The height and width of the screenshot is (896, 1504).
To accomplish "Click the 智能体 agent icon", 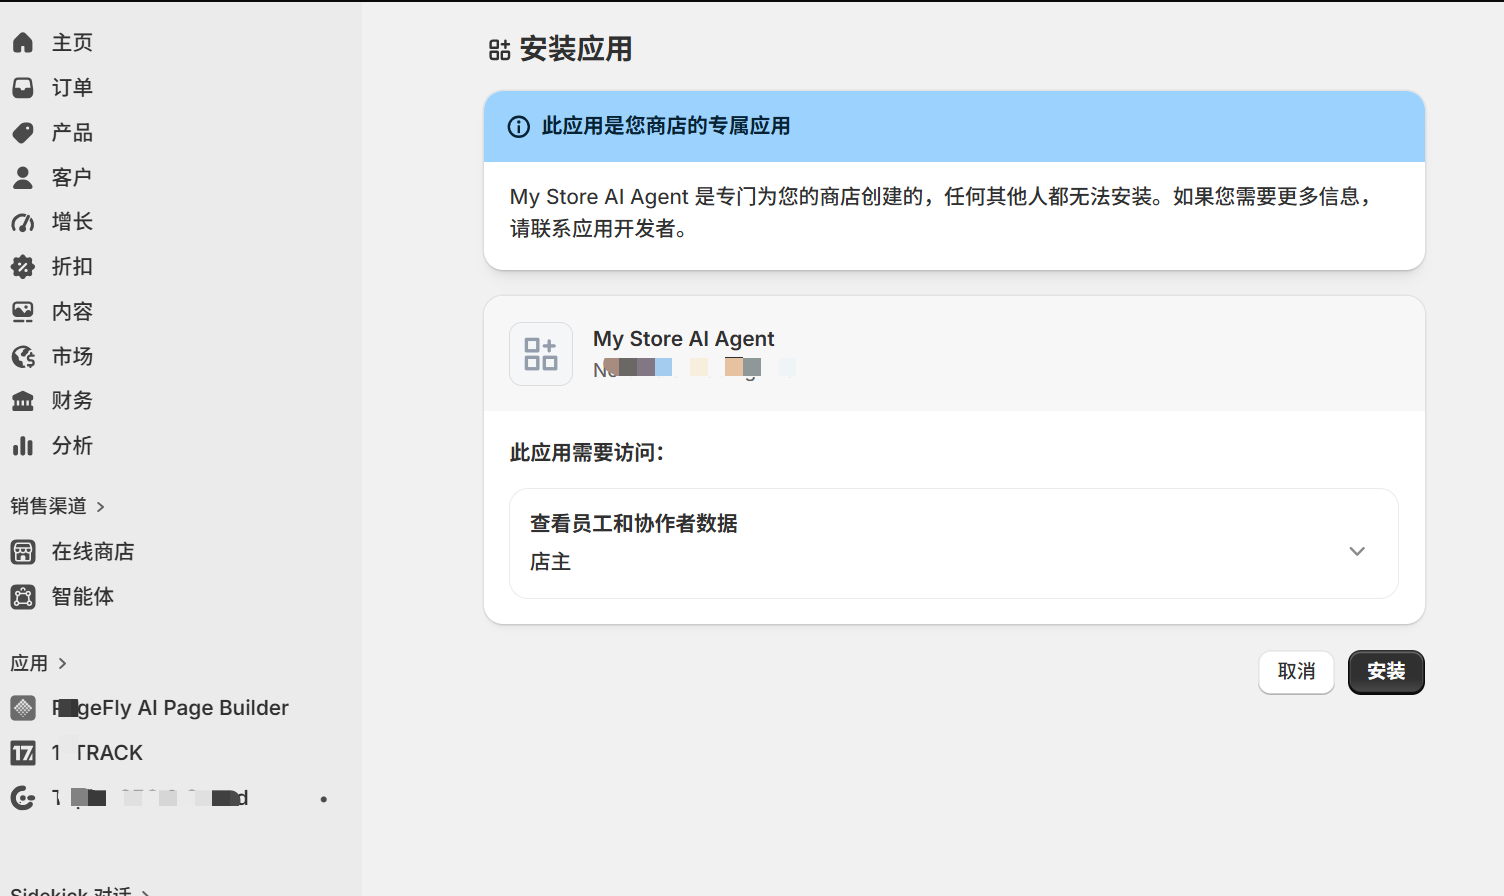I will pos(23,596).
